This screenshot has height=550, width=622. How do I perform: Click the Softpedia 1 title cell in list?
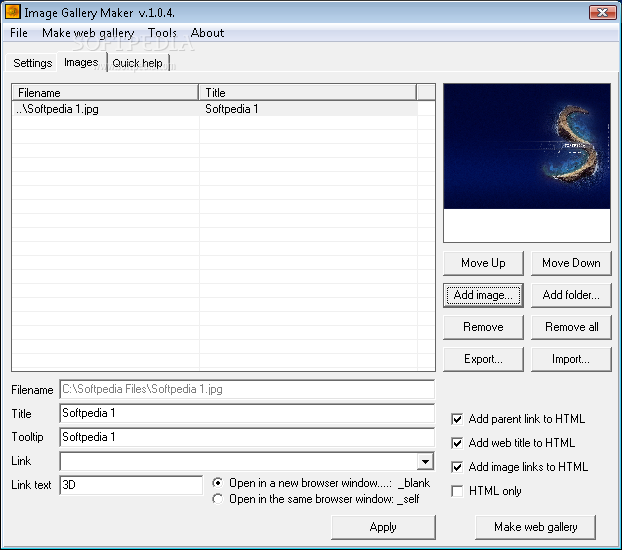pos(232,109)
